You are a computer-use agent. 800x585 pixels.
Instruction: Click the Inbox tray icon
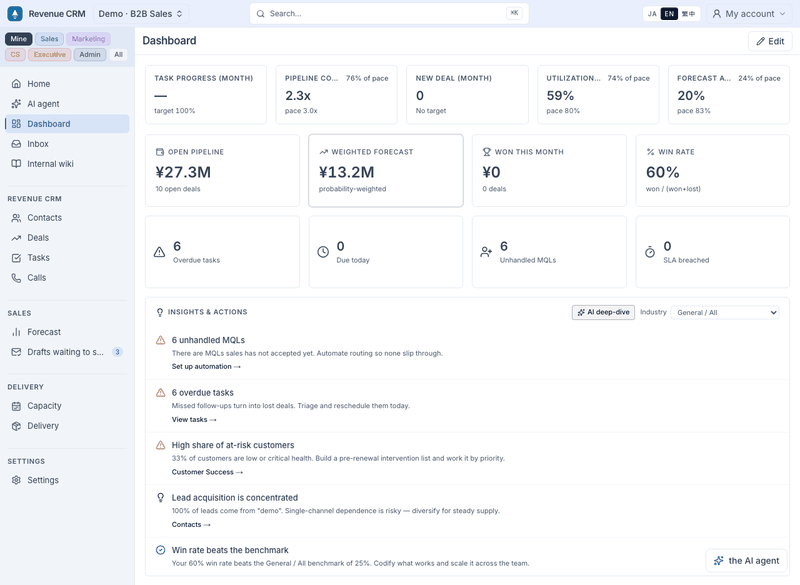(x=16, y=144)
